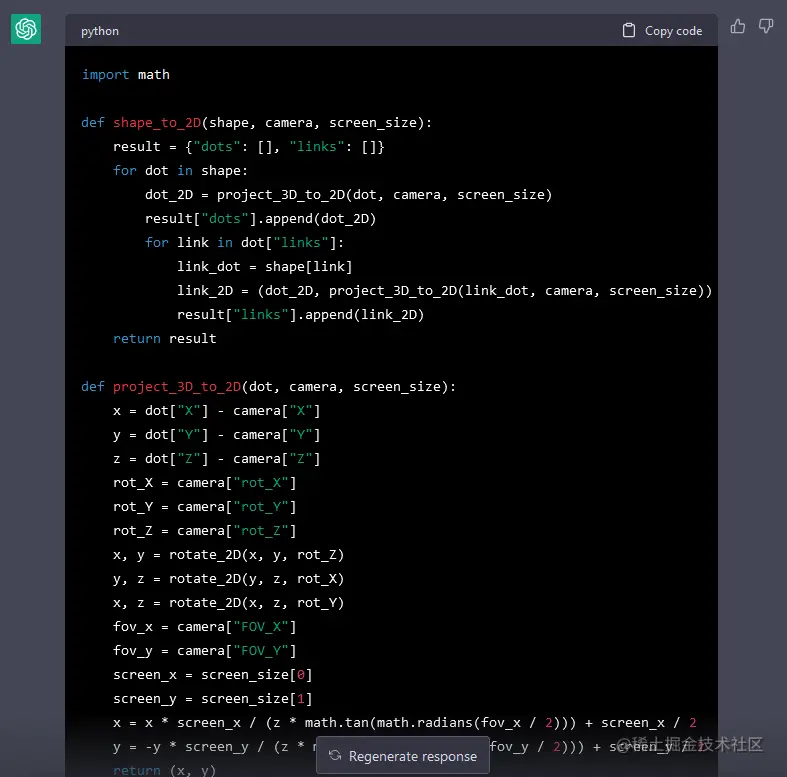Click 'dot_2D = project_3D_to_2D(dot, camera, screen_size)' line
Viewport: 787px width, 777px height.
348,195
